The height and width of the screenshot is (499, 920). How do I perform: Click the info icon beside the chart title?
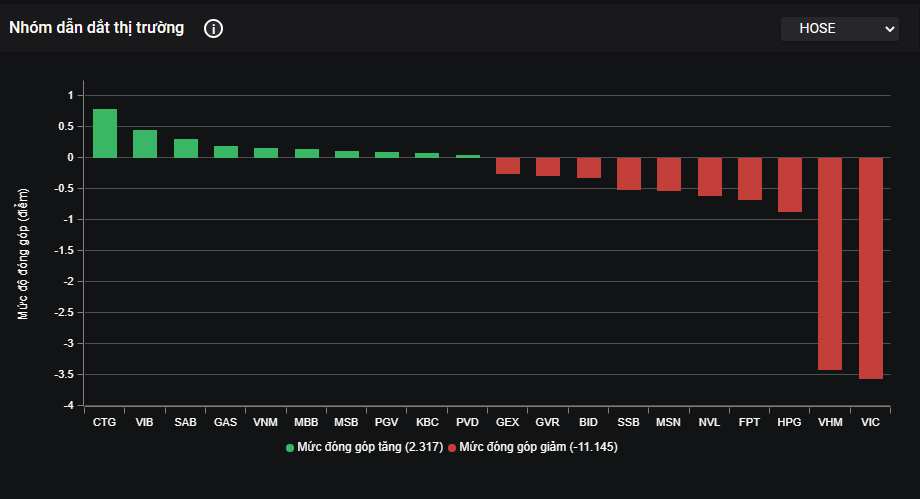pos(213,28)
